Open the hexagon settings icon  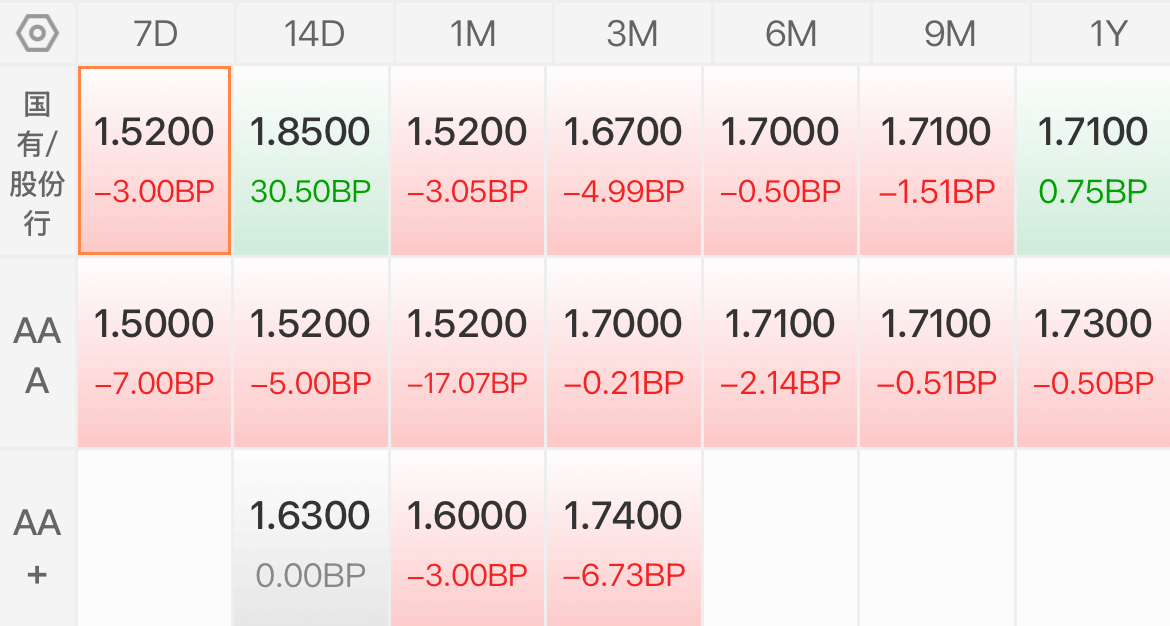click(37, 34)
